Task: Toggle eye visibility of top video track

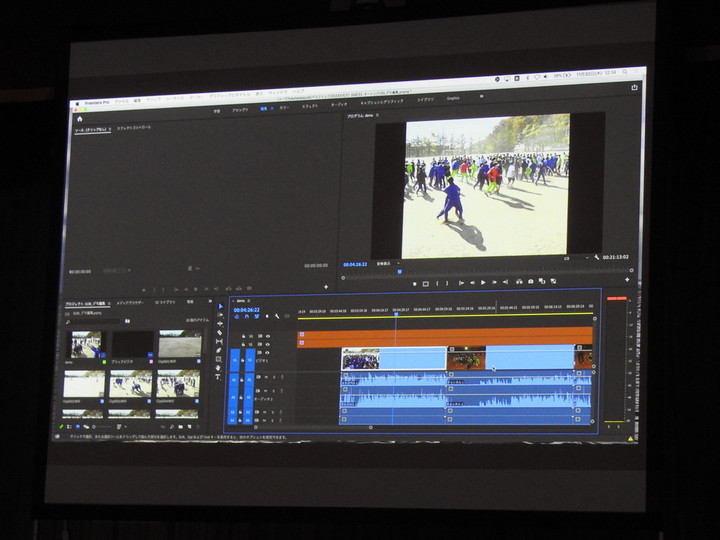Action: coord(267,336)
